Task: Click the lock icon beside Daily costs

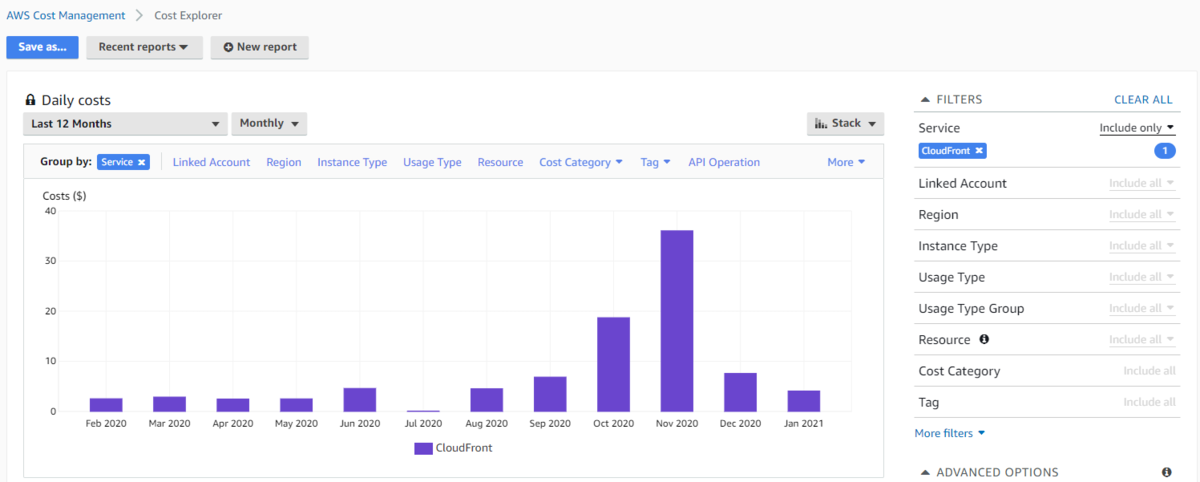Action: pos(30,100)
